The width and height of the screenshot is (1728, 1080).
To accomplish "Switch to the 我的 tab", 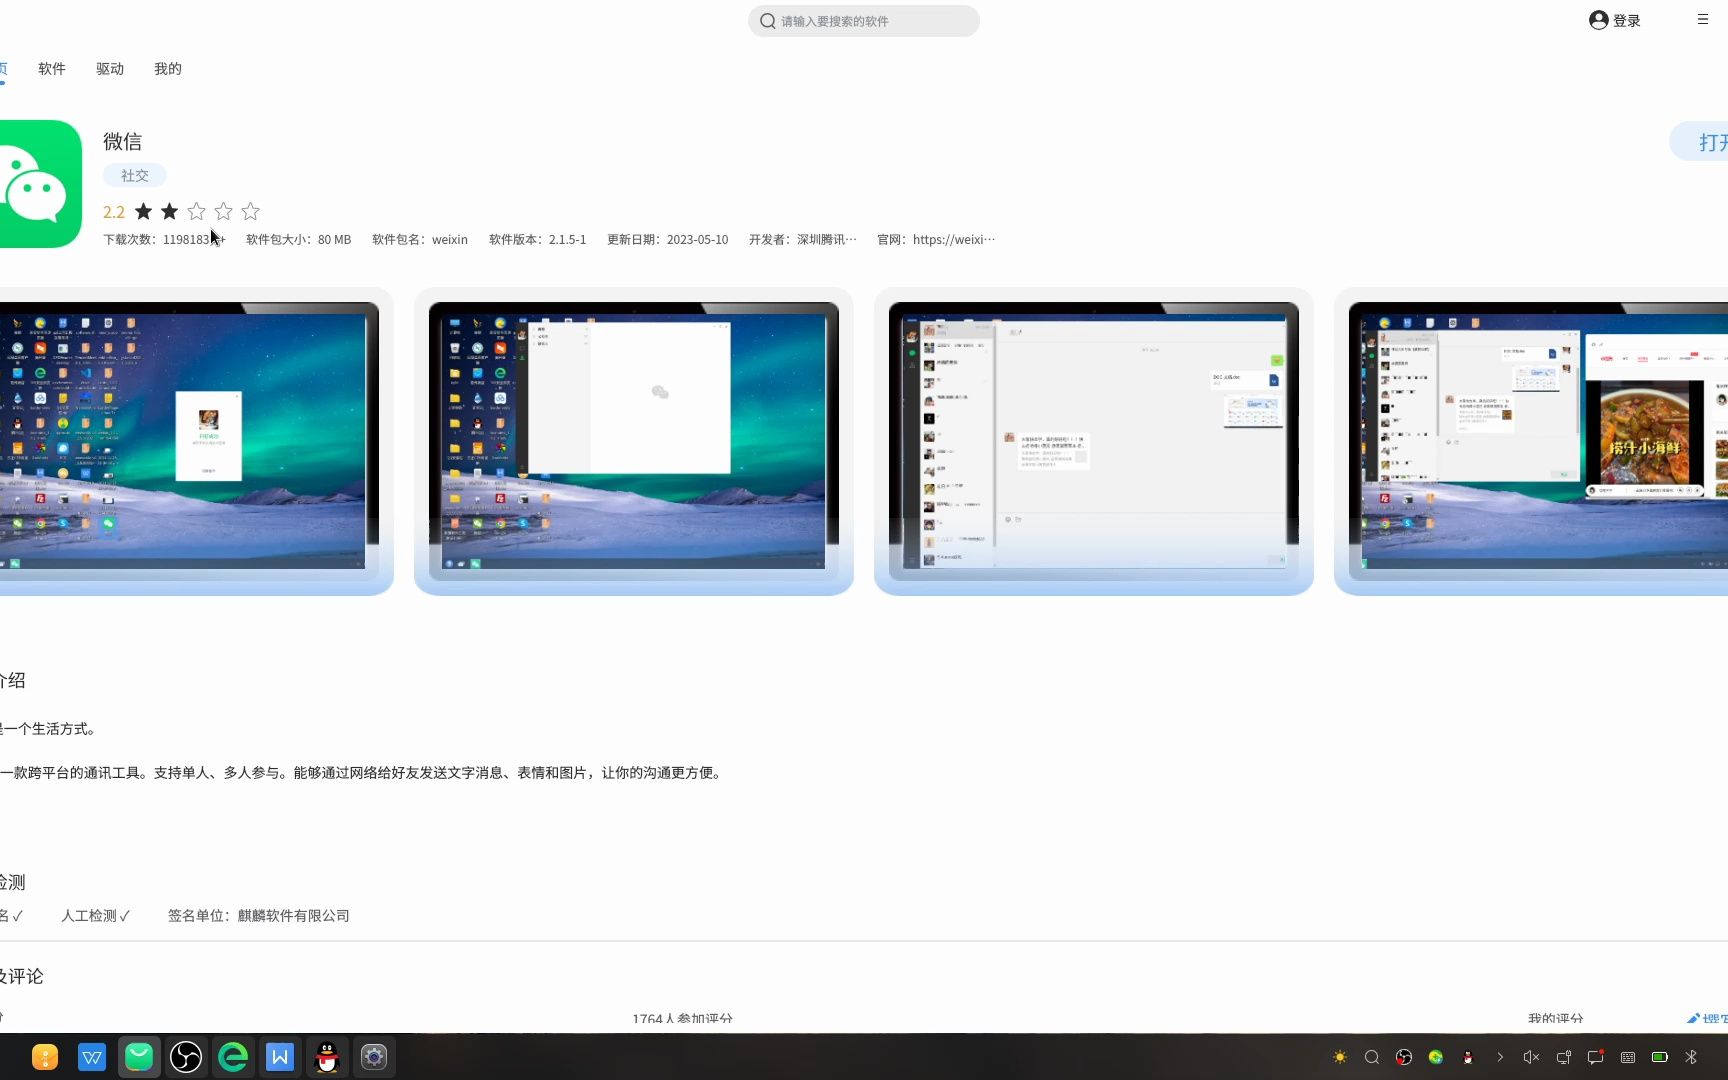I will [168, 69].
